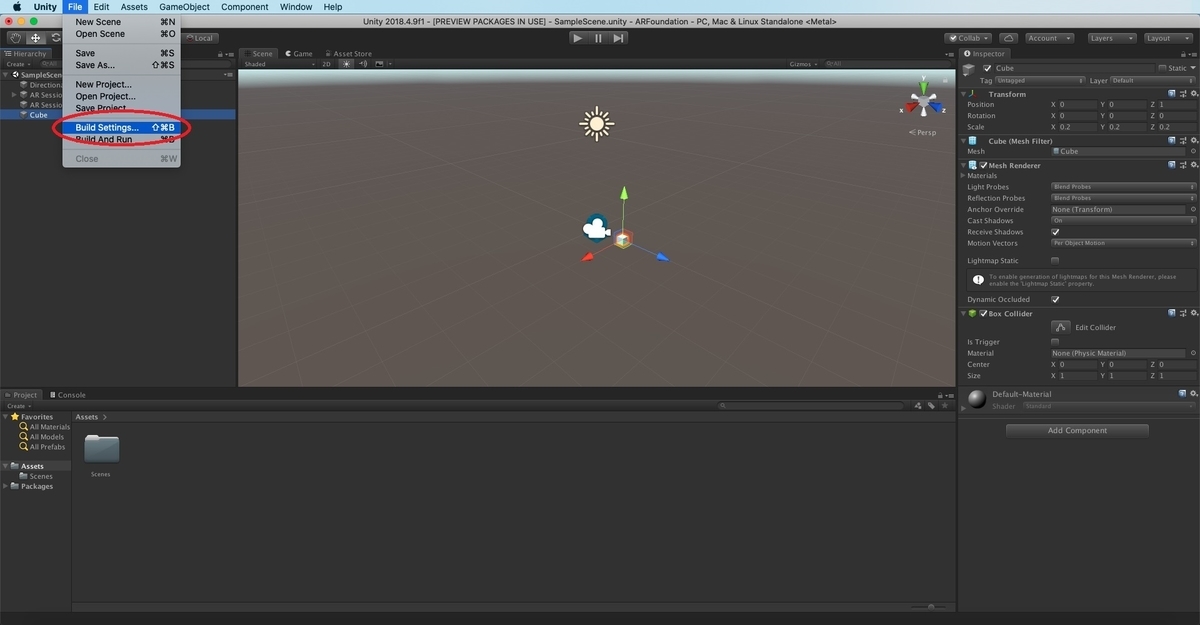Screen dimensions: 1200x625
Task: Select the Hand tool in the toolbar
Action: click(15, 38)
